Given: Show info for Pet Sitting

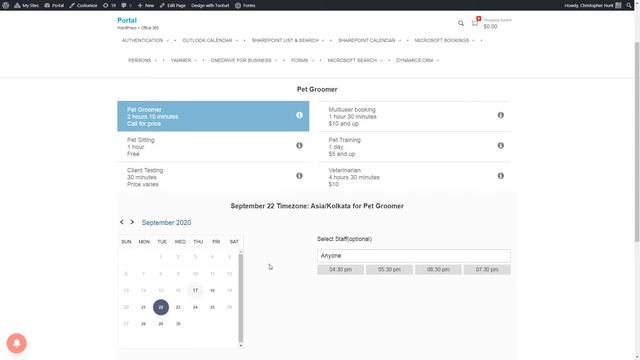Looking at the screenshot, I should coord(299,145).
